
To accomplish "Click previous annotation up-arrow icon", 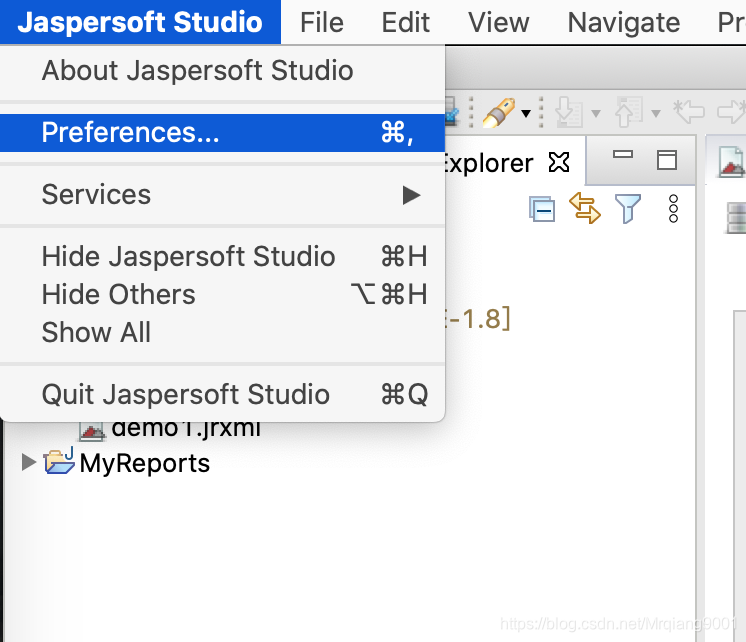I will [629, 112].
